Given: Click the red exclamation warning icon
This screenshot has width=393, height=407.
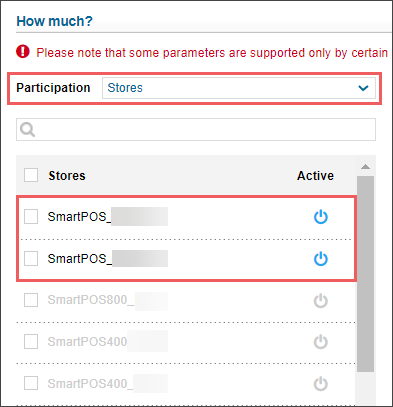Looking at the screenshot, I should point(23,52).
